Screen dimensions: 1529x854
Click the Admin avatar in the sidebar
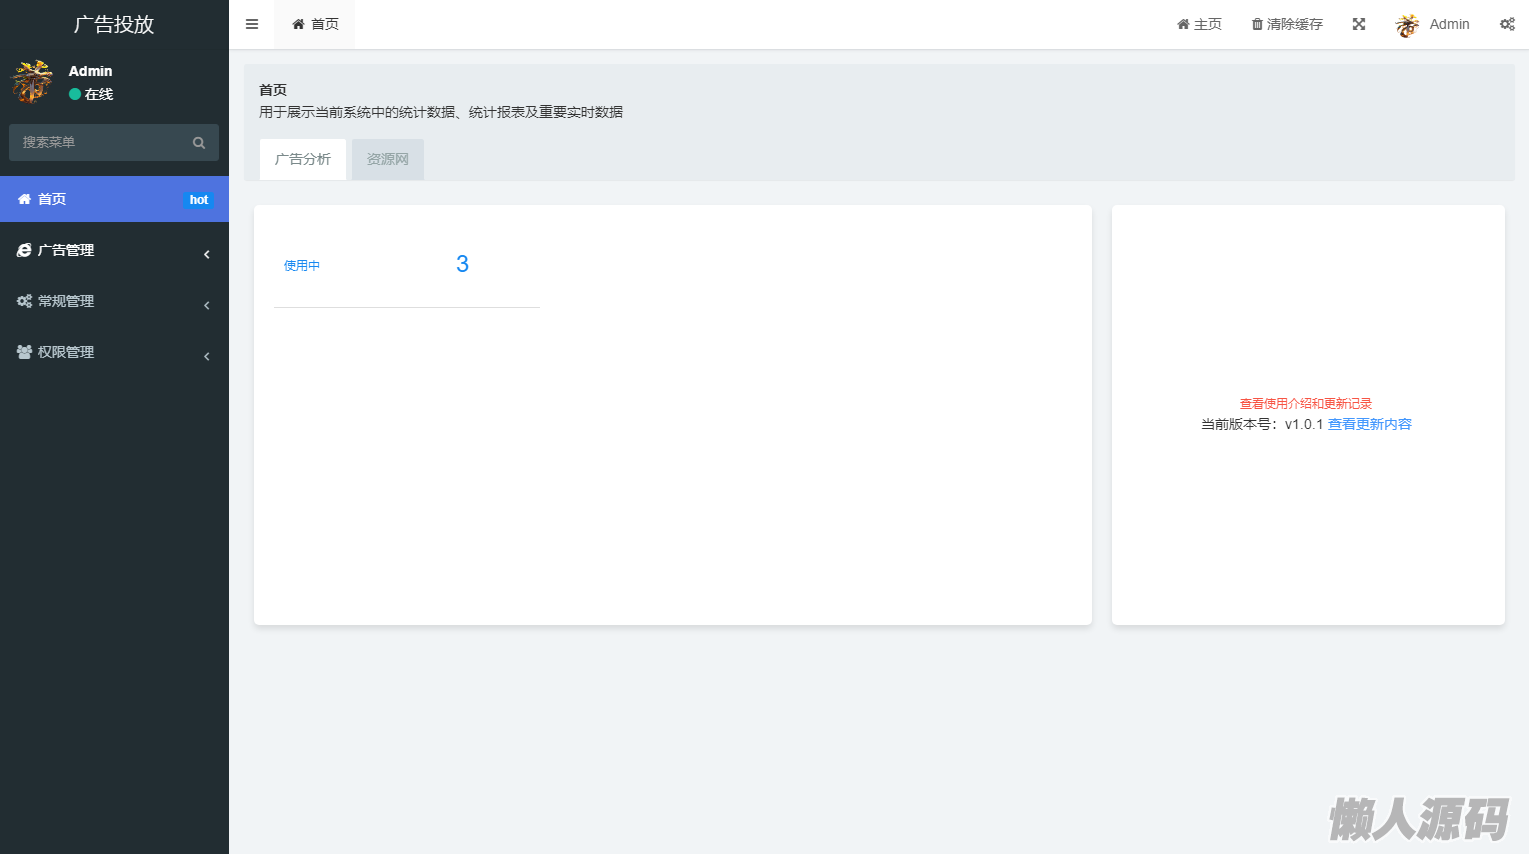click(x=32, y=82)
